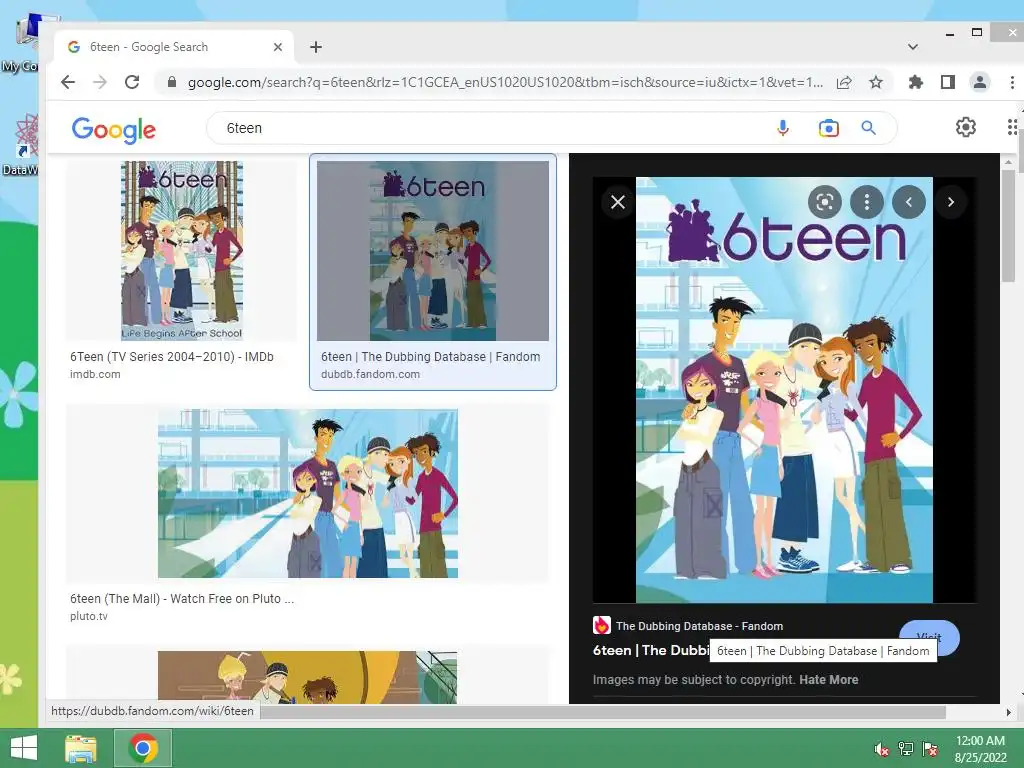Select the Dubbing Database Fandom thumbnail

click(x=433, y=251)
